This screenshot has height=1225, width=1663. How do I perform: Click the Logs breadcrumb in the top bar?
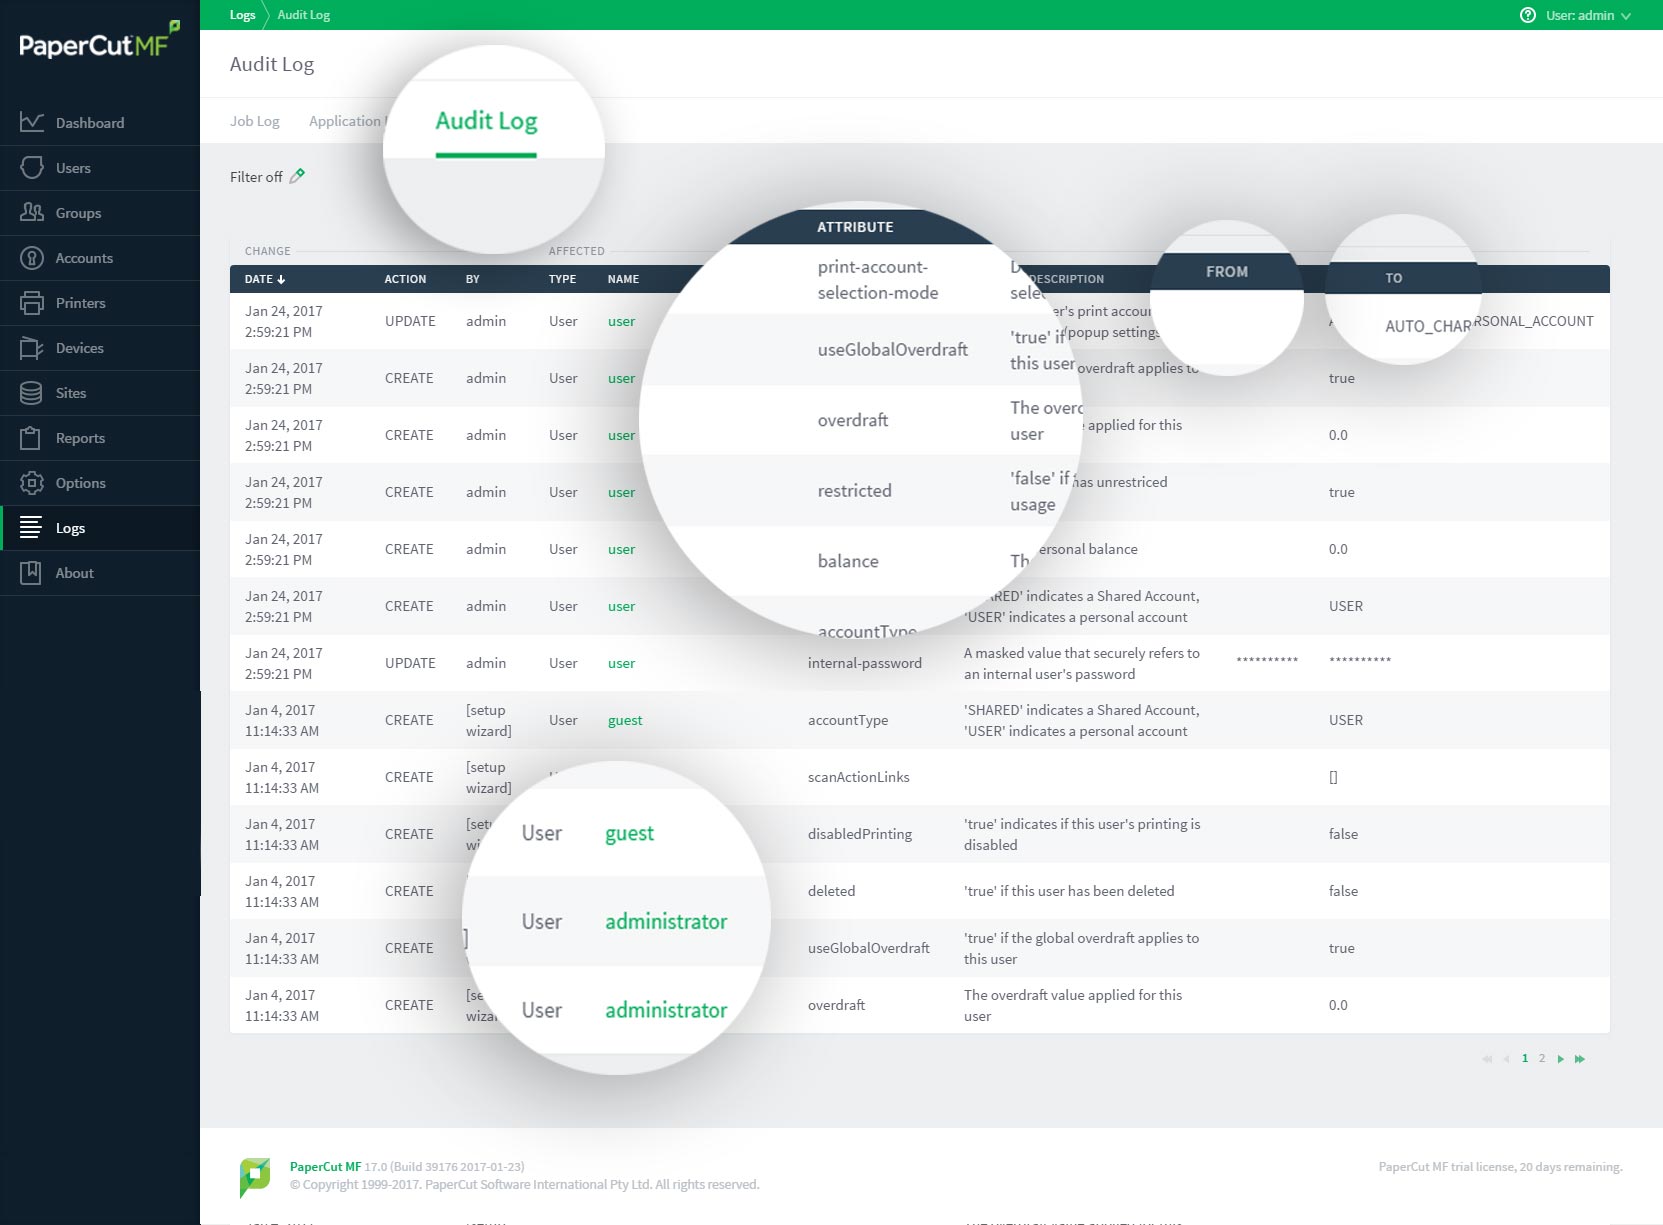[x=243, y=15]
